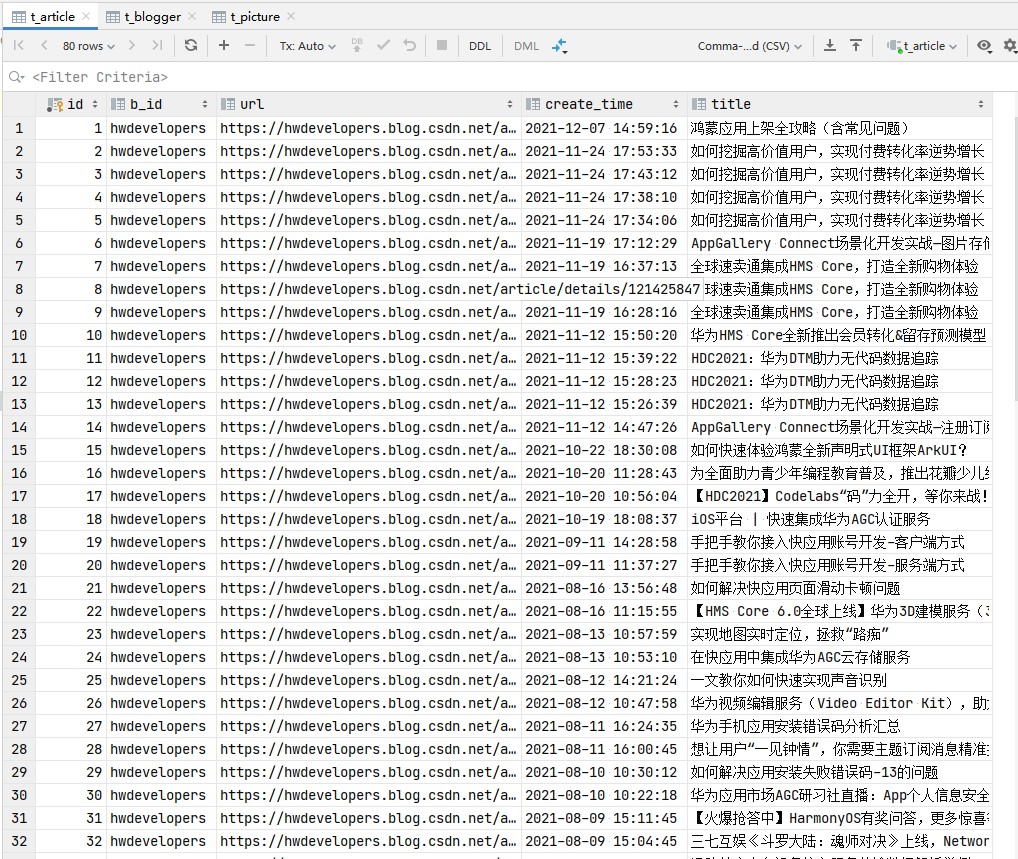The image size is (1018, 859).
Task: Delete the selected row with minus icon
Action: tap(250, 45)
